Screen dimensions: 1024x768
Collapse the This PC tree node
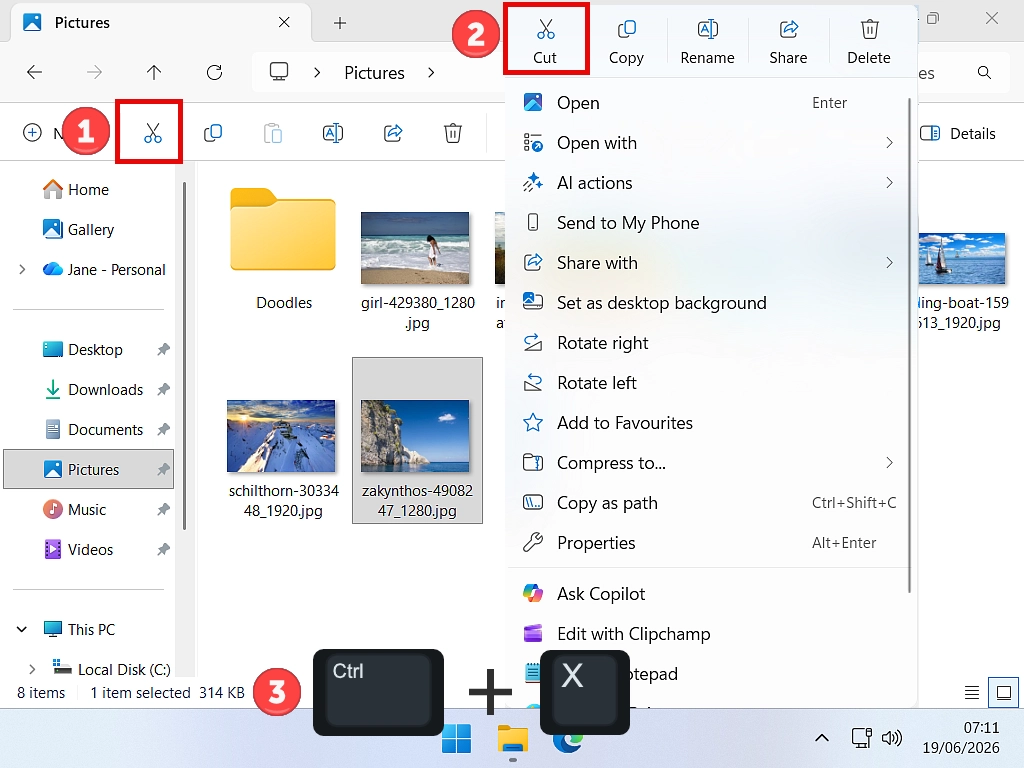22,630
